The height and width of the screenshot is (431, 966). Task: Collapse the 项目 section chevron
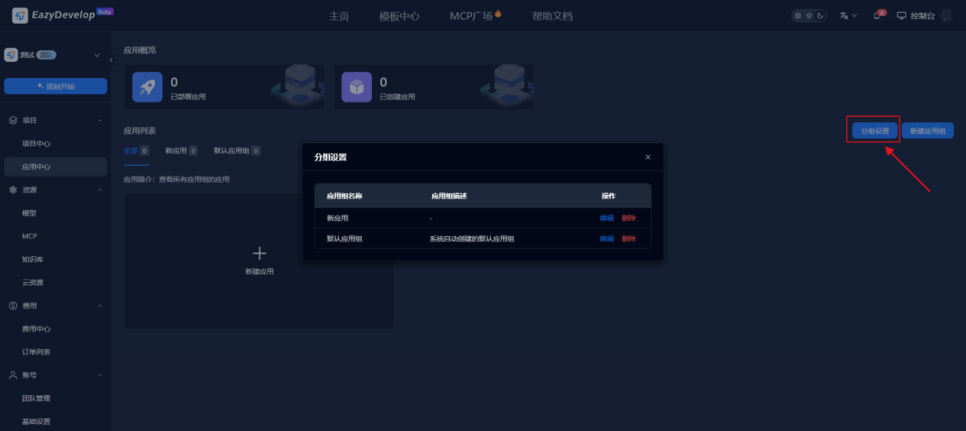(100, 120)
